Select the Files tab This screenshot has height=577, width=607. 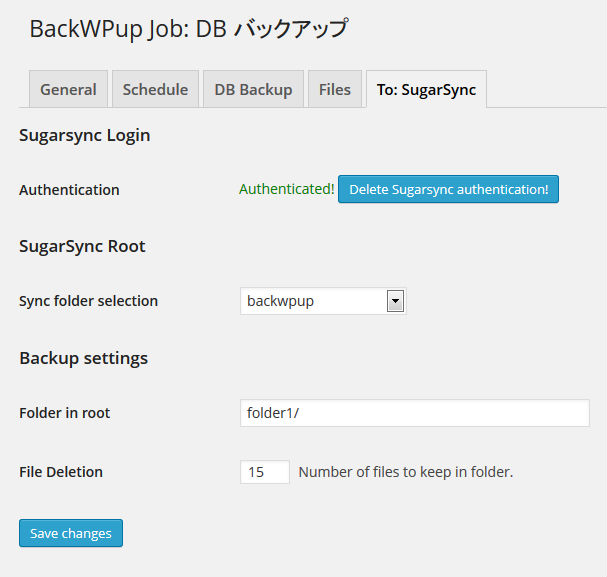(x=335, y=89)
